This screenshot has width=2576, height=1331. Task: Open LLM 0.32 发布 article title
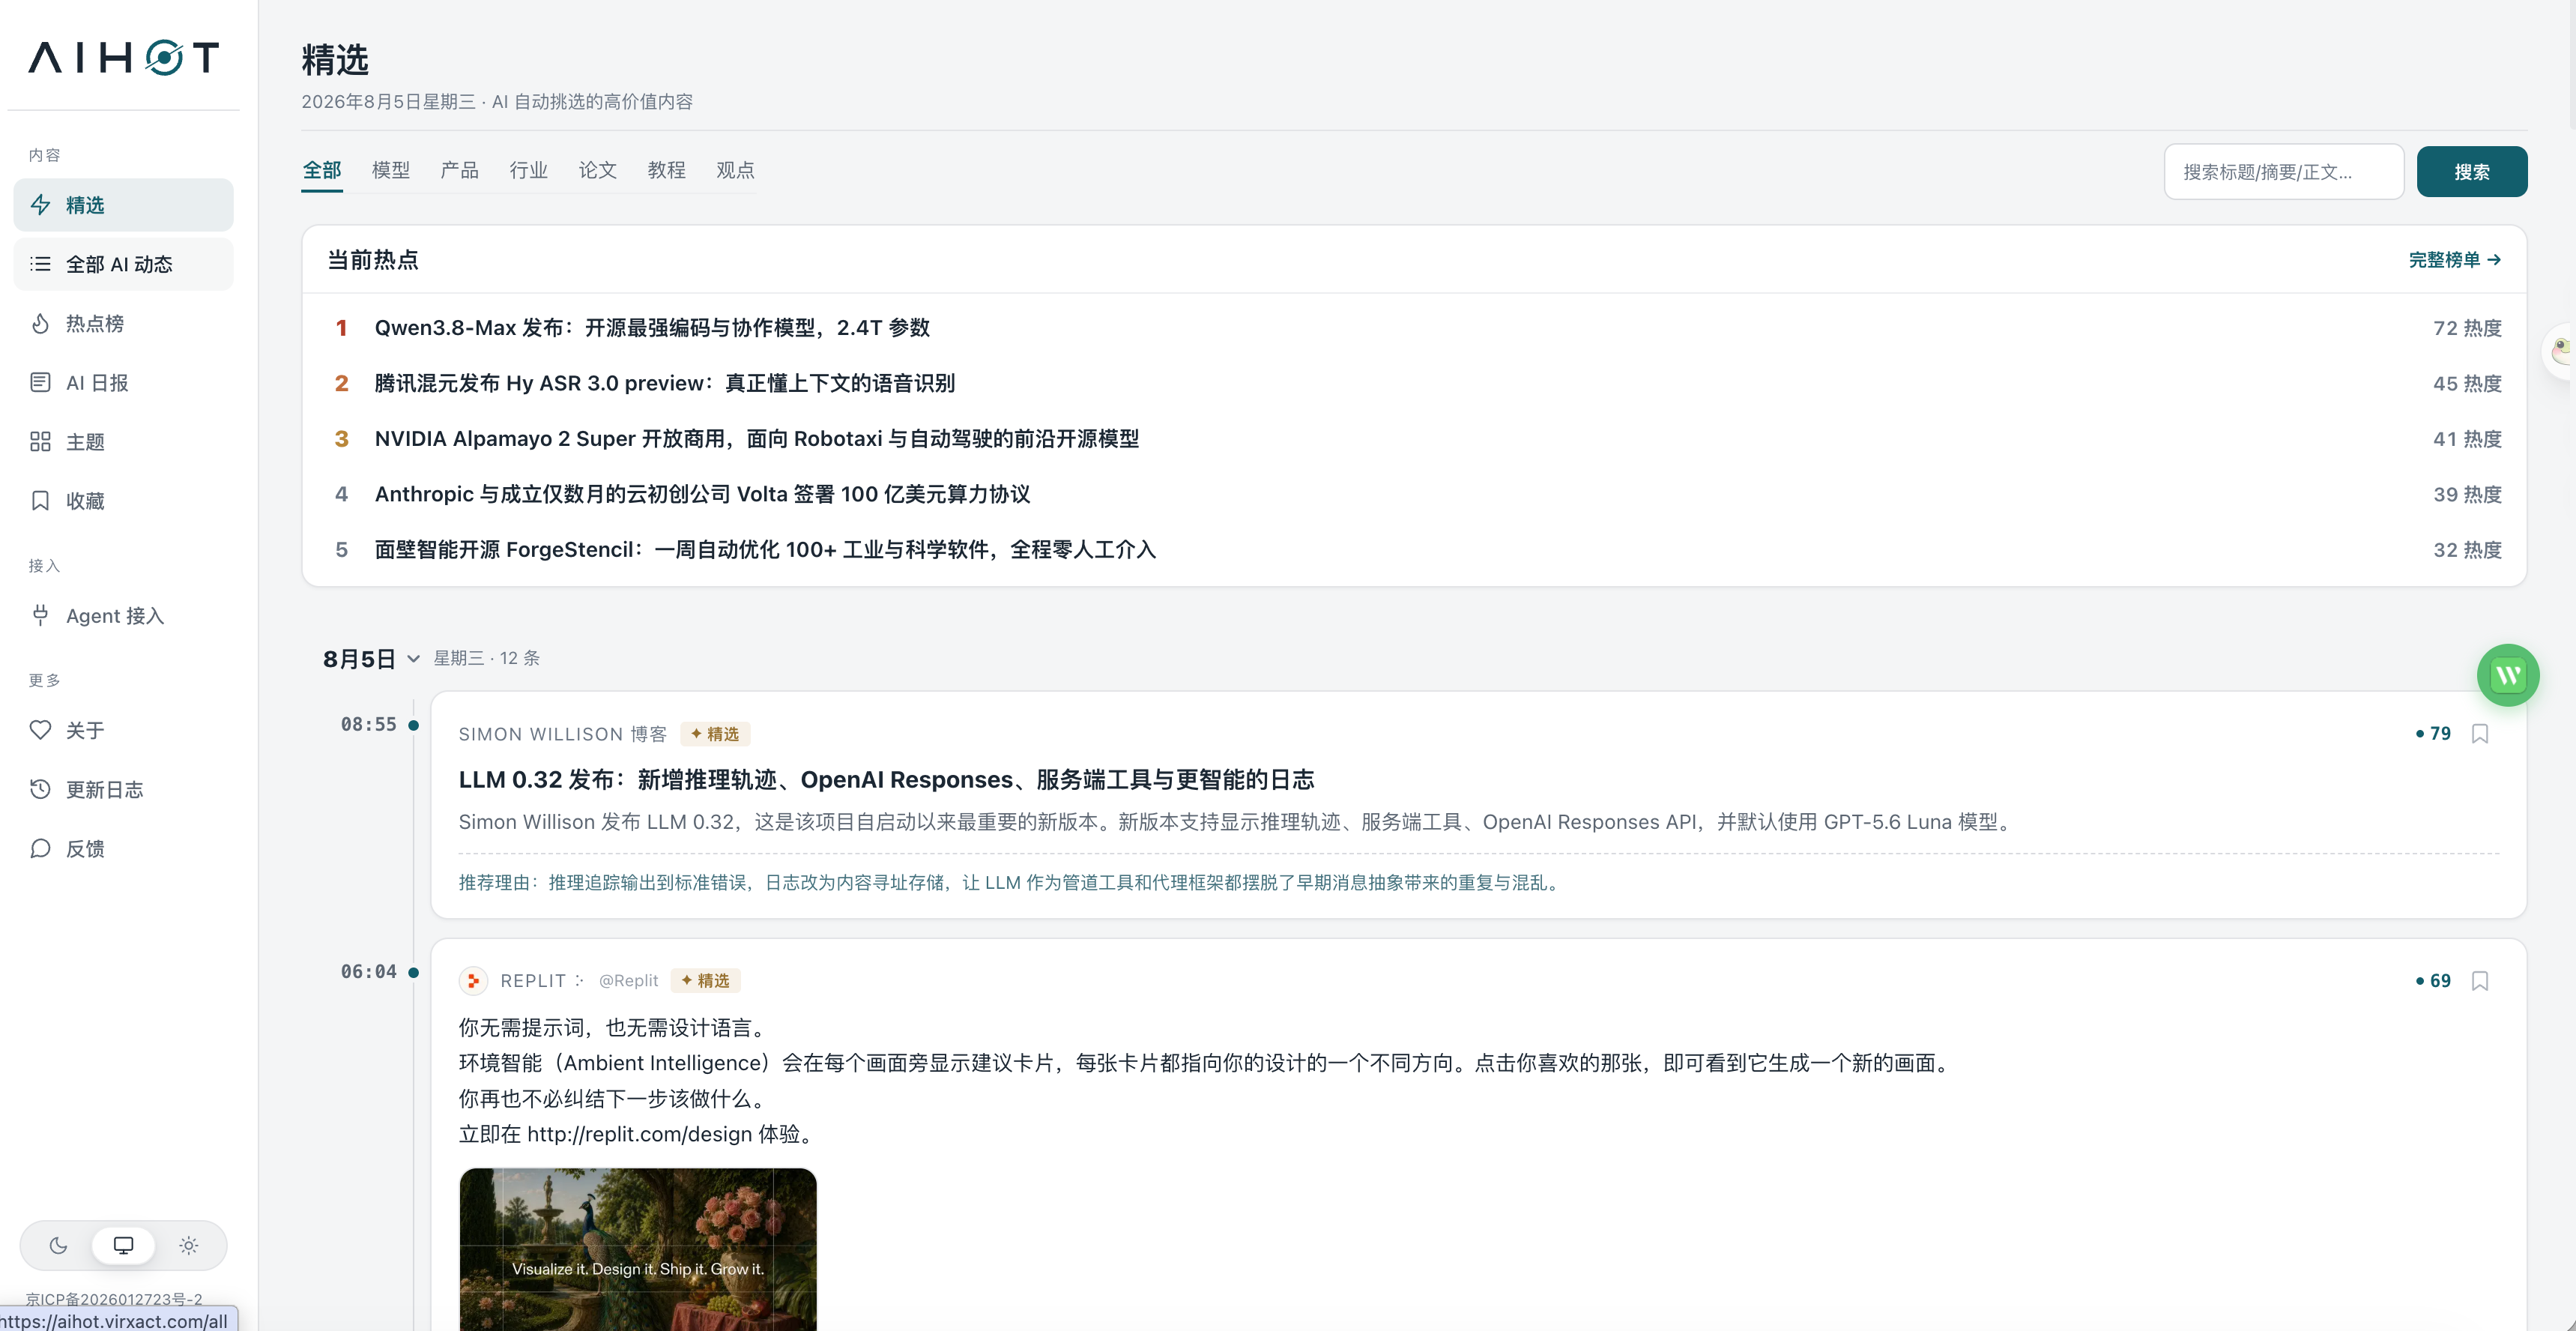click(x=886, y=780)
